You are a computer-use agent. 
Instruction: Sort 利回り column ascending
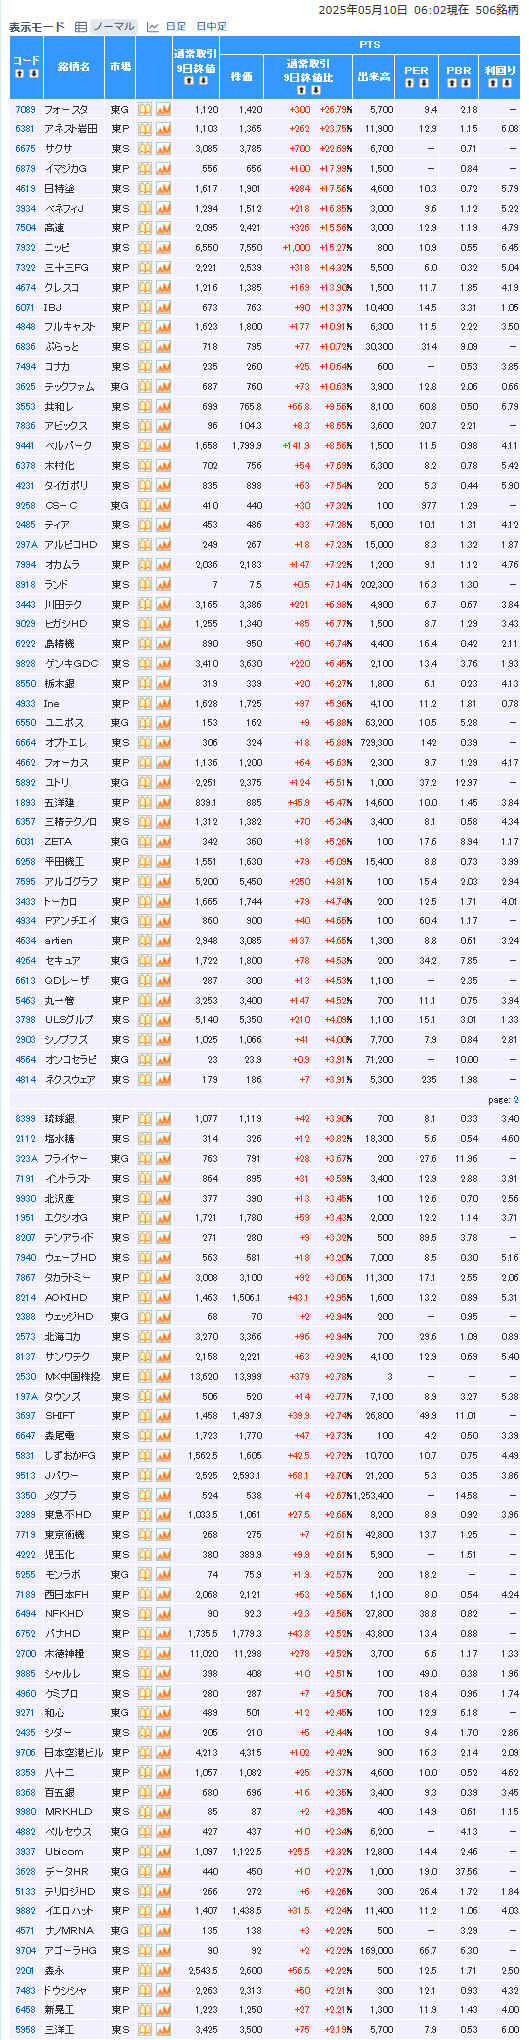click(493, 82)
